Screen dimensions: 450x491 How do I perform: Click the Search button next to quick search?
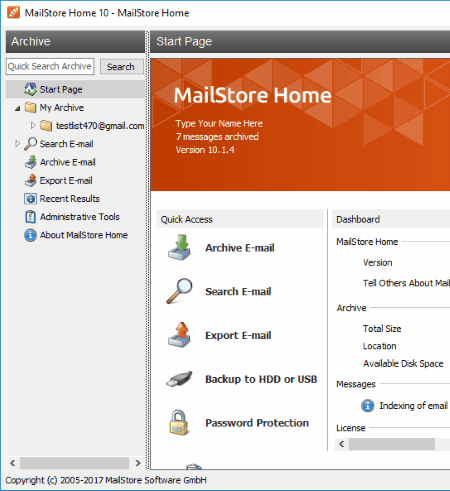click(122, 67)
